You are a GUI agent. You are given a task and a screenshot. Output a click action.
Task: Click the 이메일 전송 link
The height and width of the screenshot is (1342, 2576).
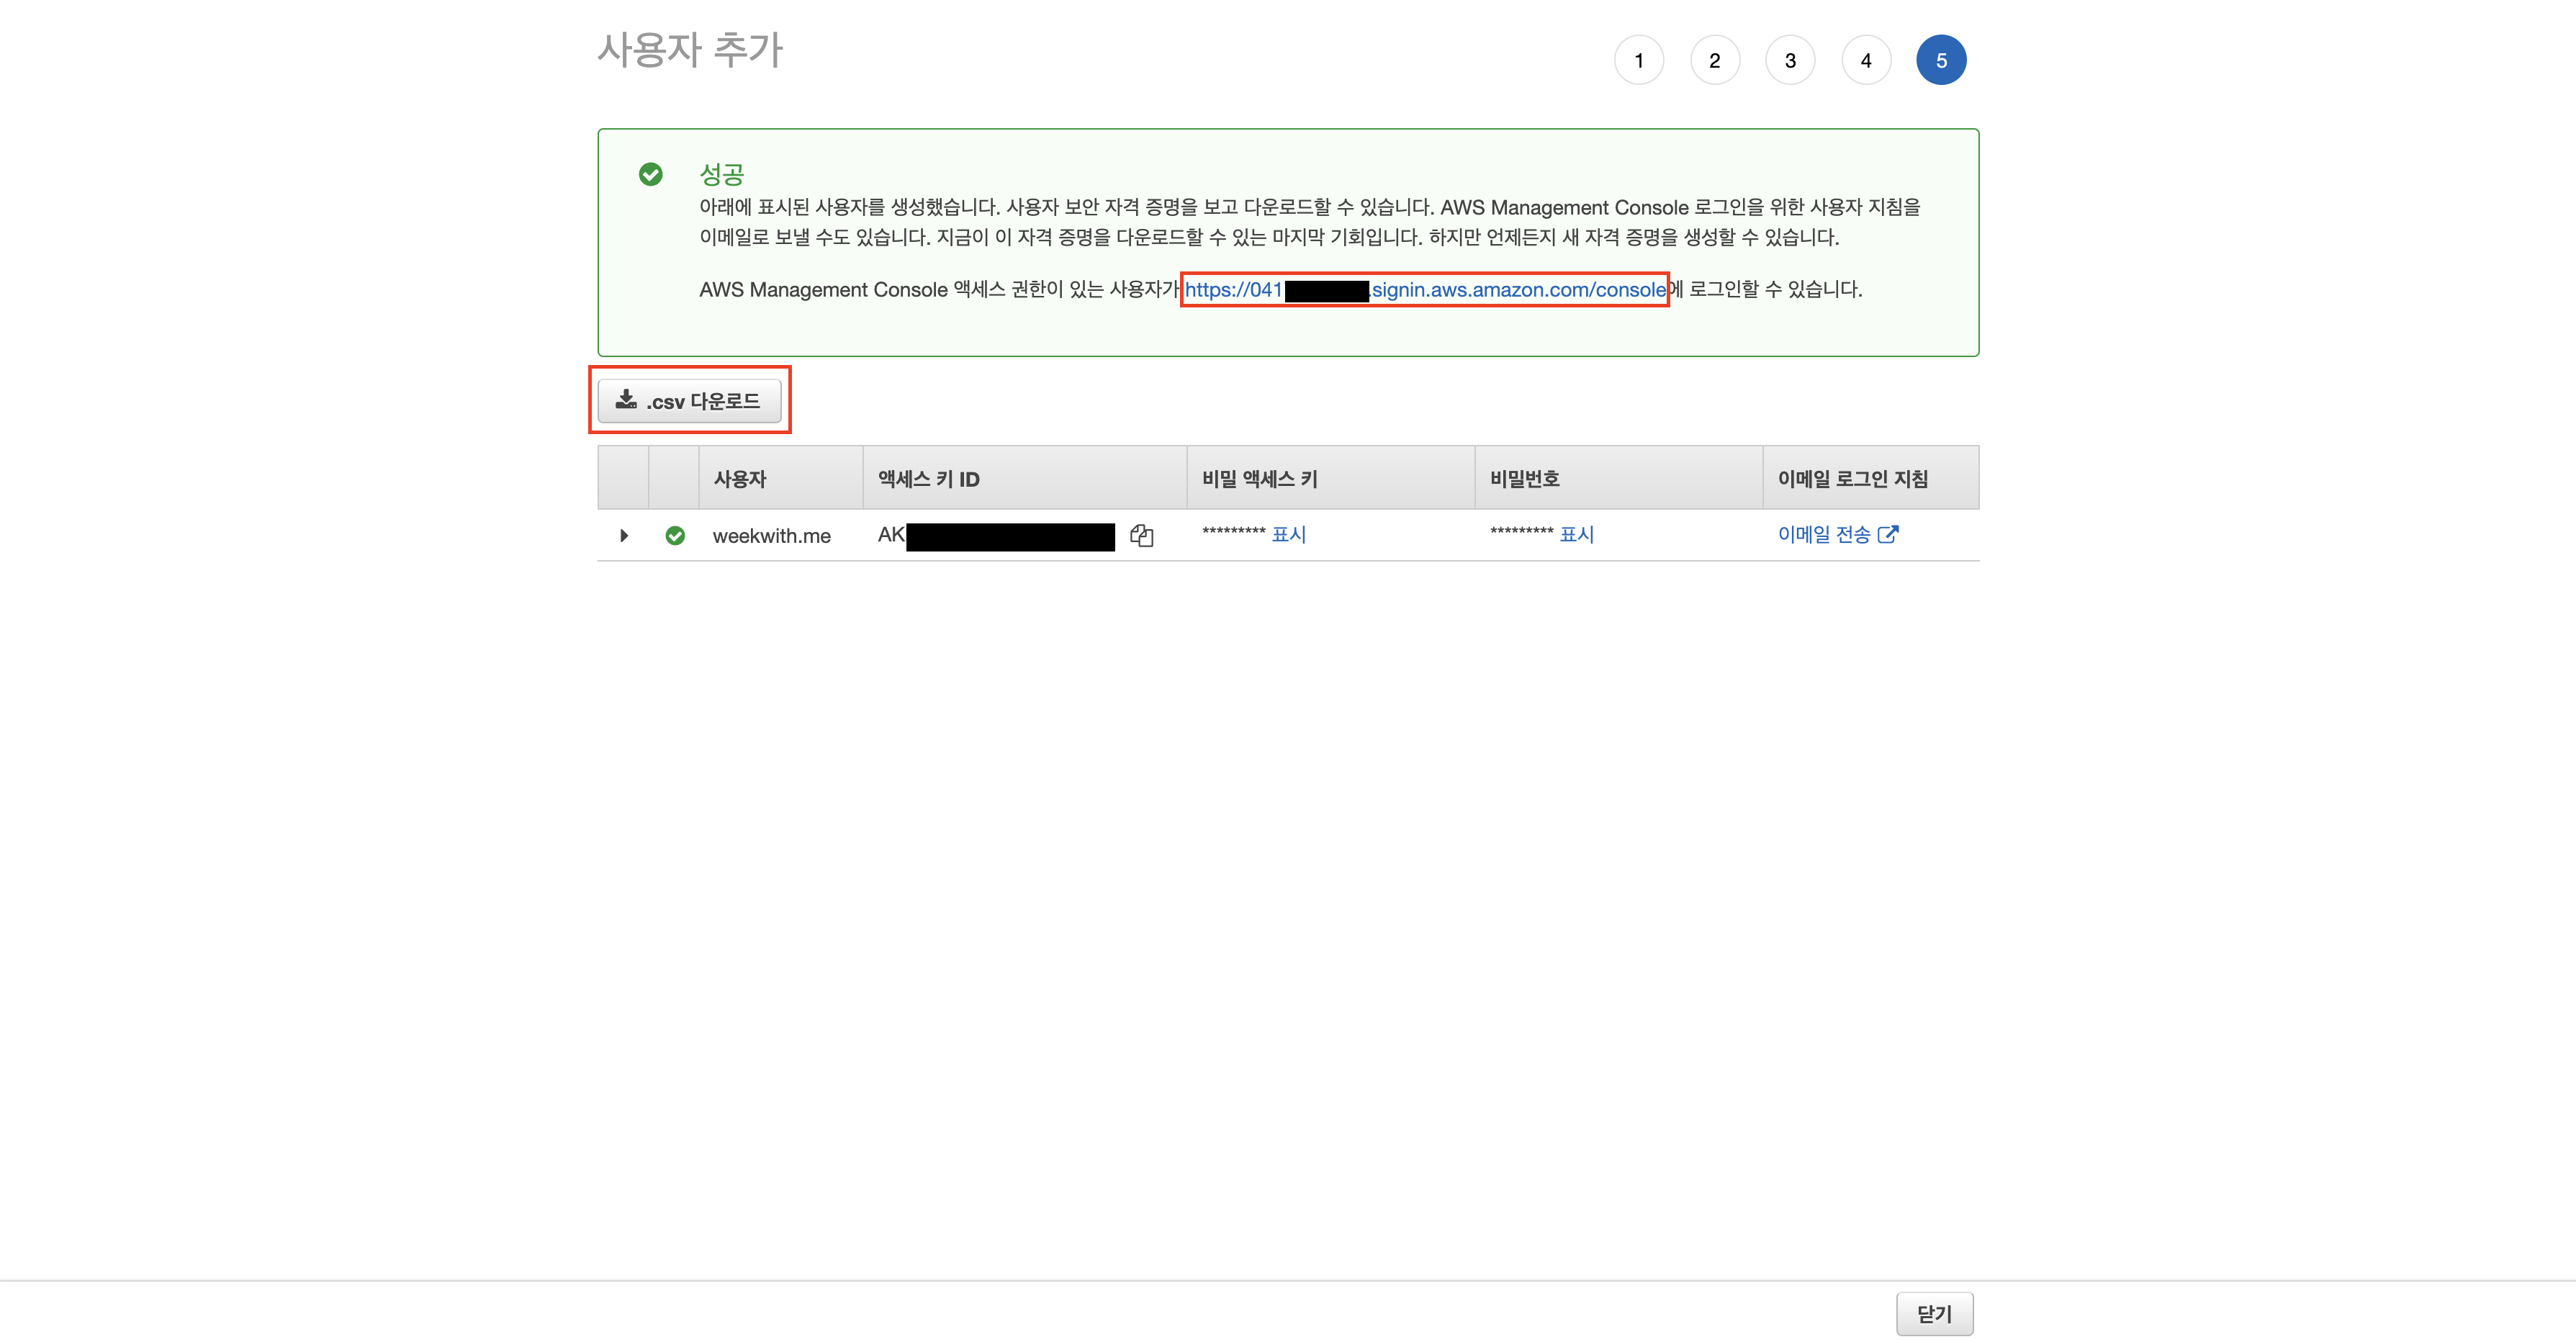[1823, 535]
